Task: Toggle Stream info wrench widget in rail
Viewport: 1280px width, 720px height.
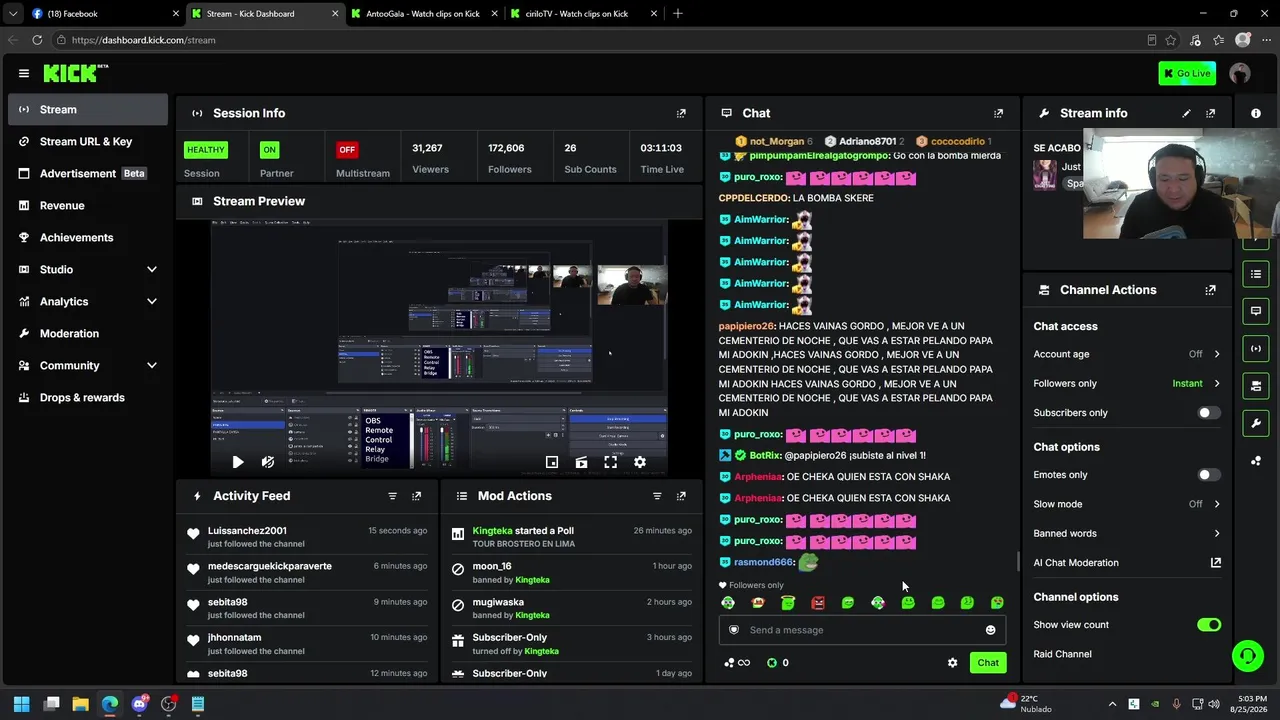Action: tap(1256, 423)
